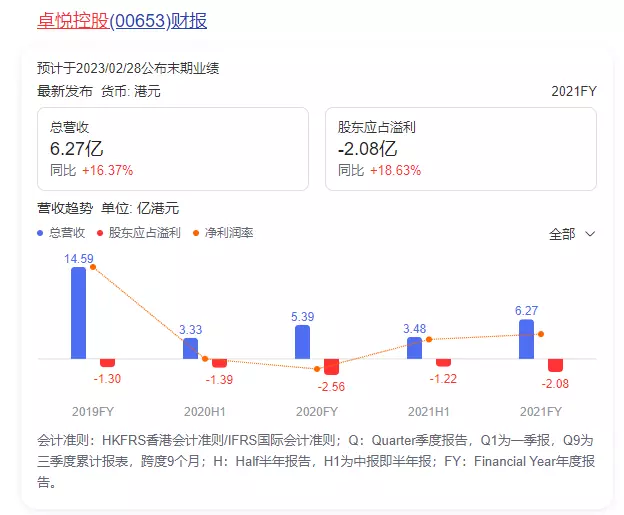
Task: Click the 最新发布 label
Action: click(65, 92)
